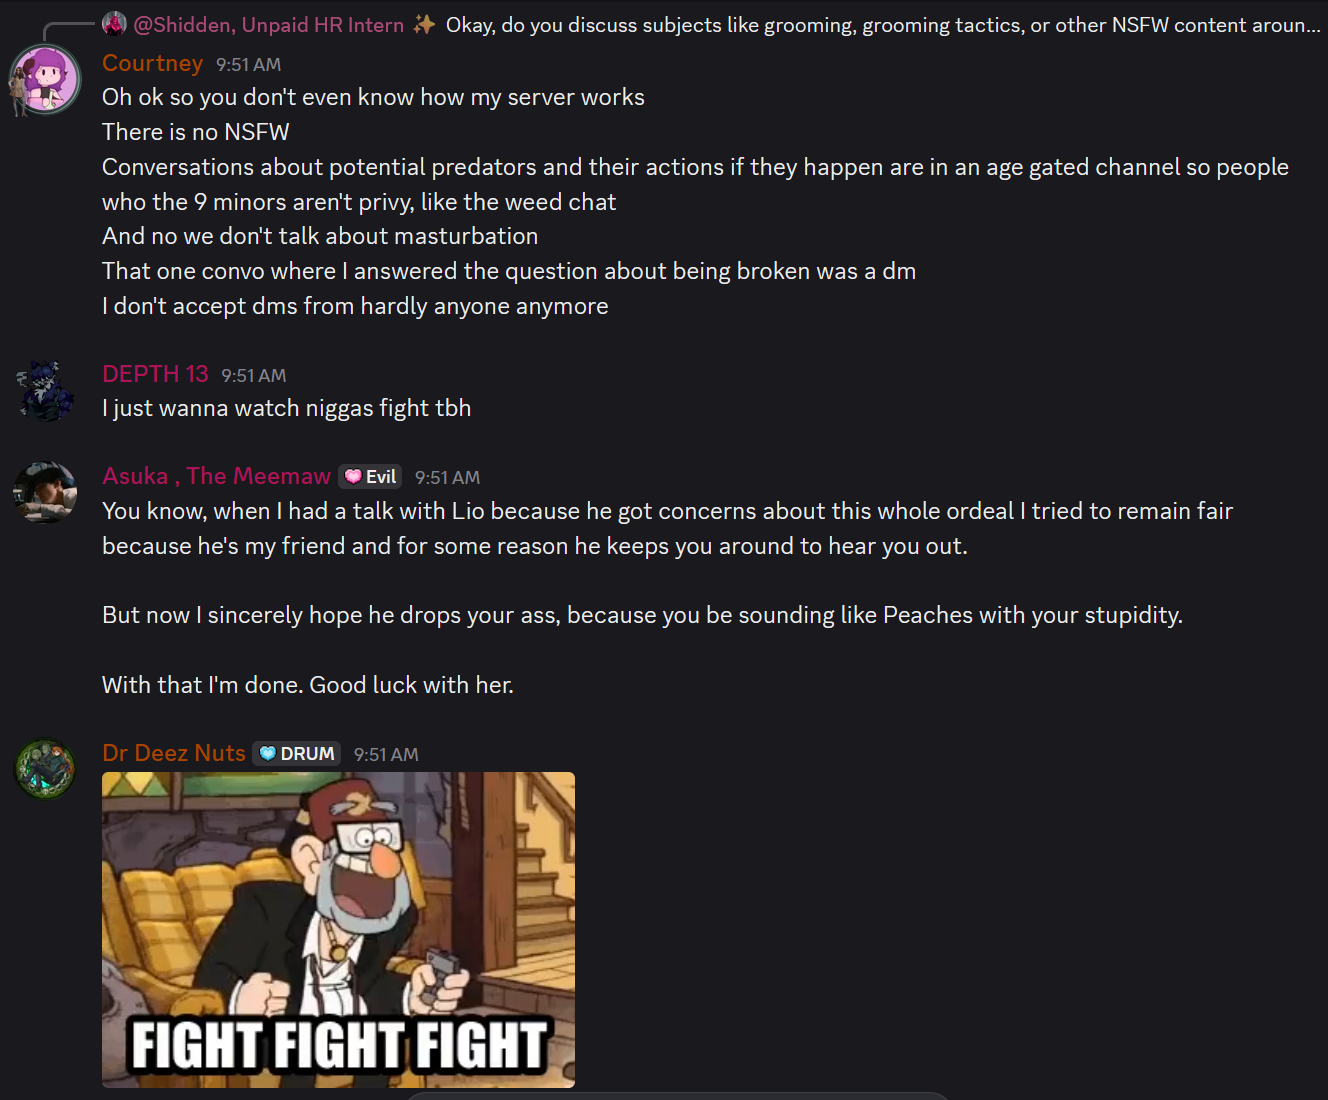Open Asuka, The Meemaw's avatar
The height and width of the screenshot is (1100, 1328).
pos(45,492)
